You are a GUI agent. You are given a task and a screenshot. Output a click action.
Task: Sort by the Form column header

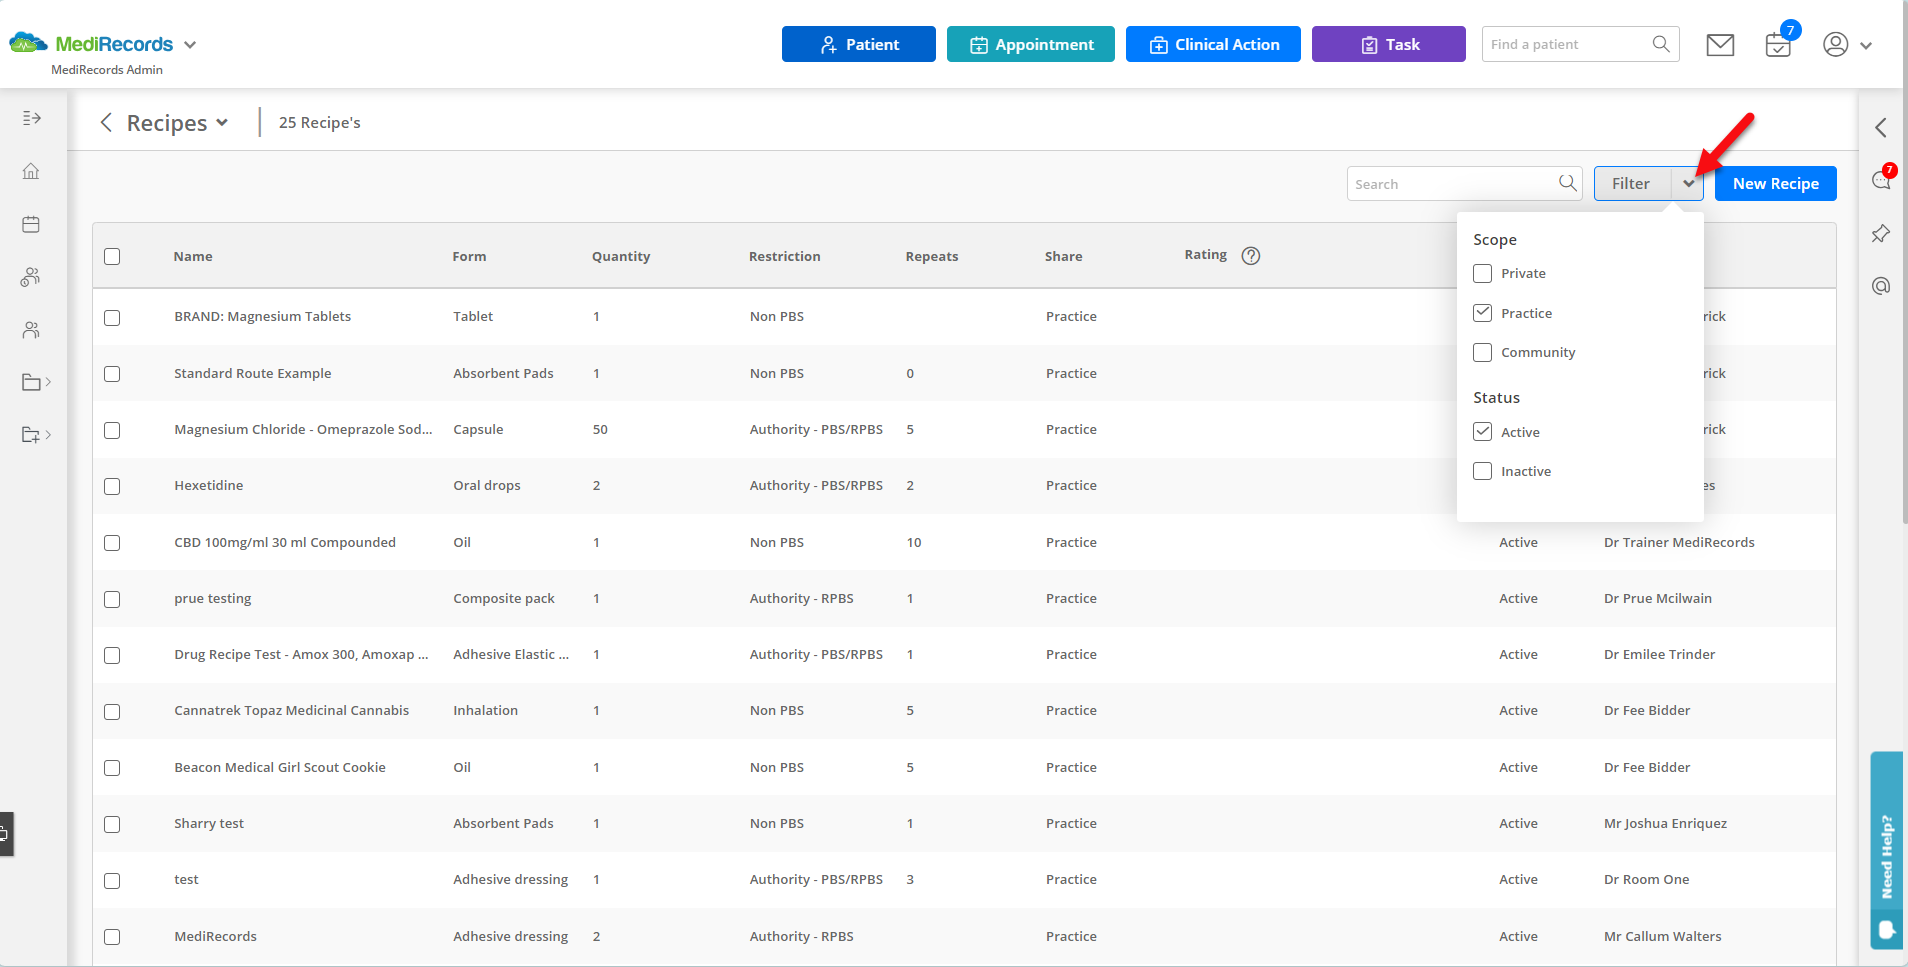point(469,256)
